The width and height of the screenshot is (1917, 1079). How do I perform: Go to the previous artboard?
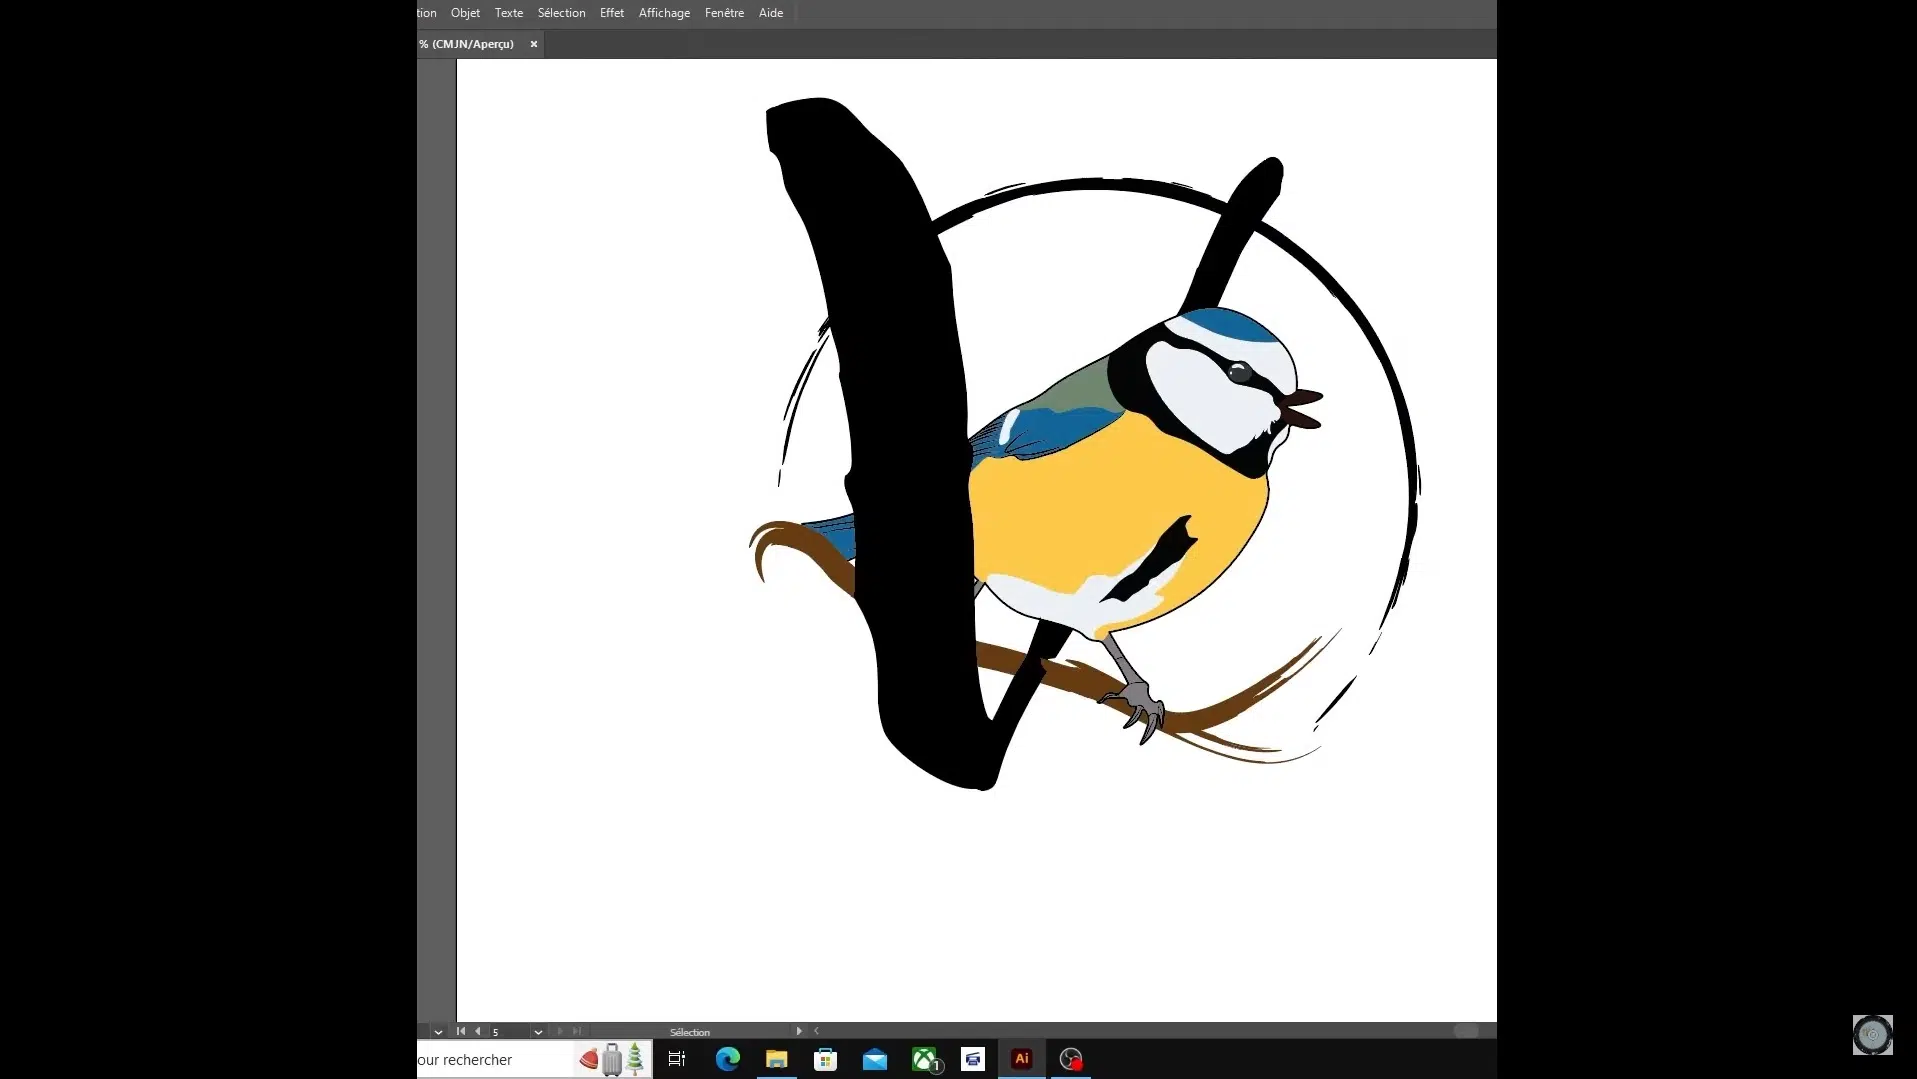coord(478,1031)
